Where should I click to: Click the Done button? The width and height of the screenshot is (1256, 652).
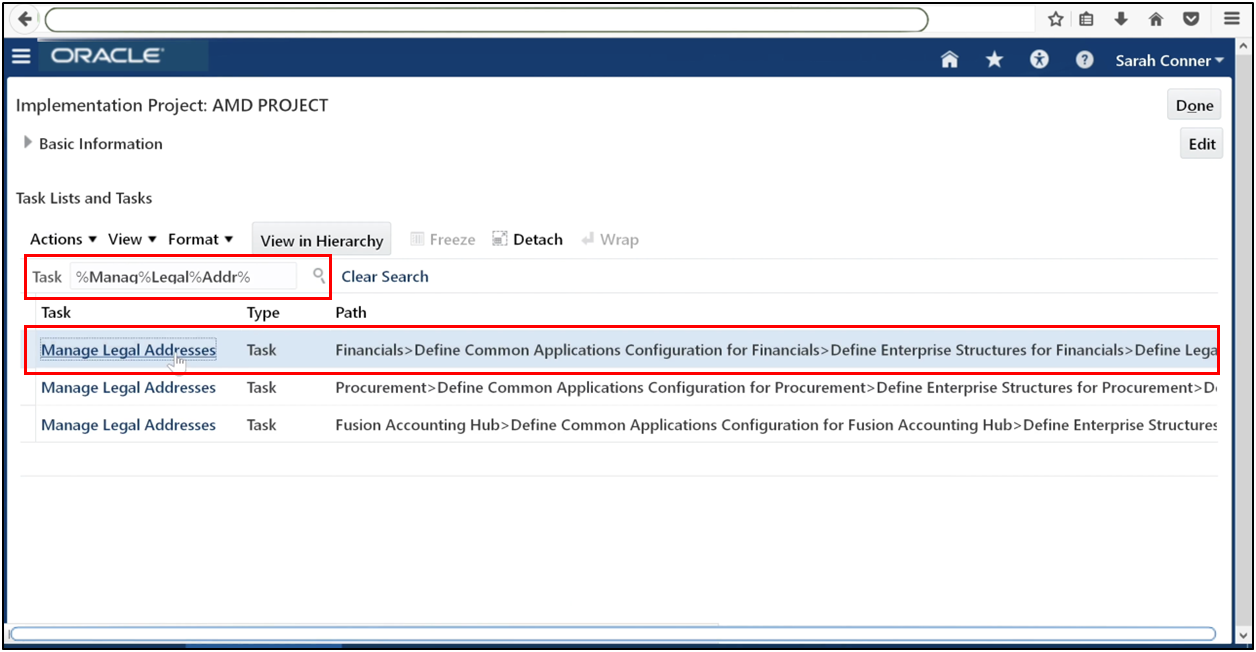pyautogui.click(x=1193, y=104)
